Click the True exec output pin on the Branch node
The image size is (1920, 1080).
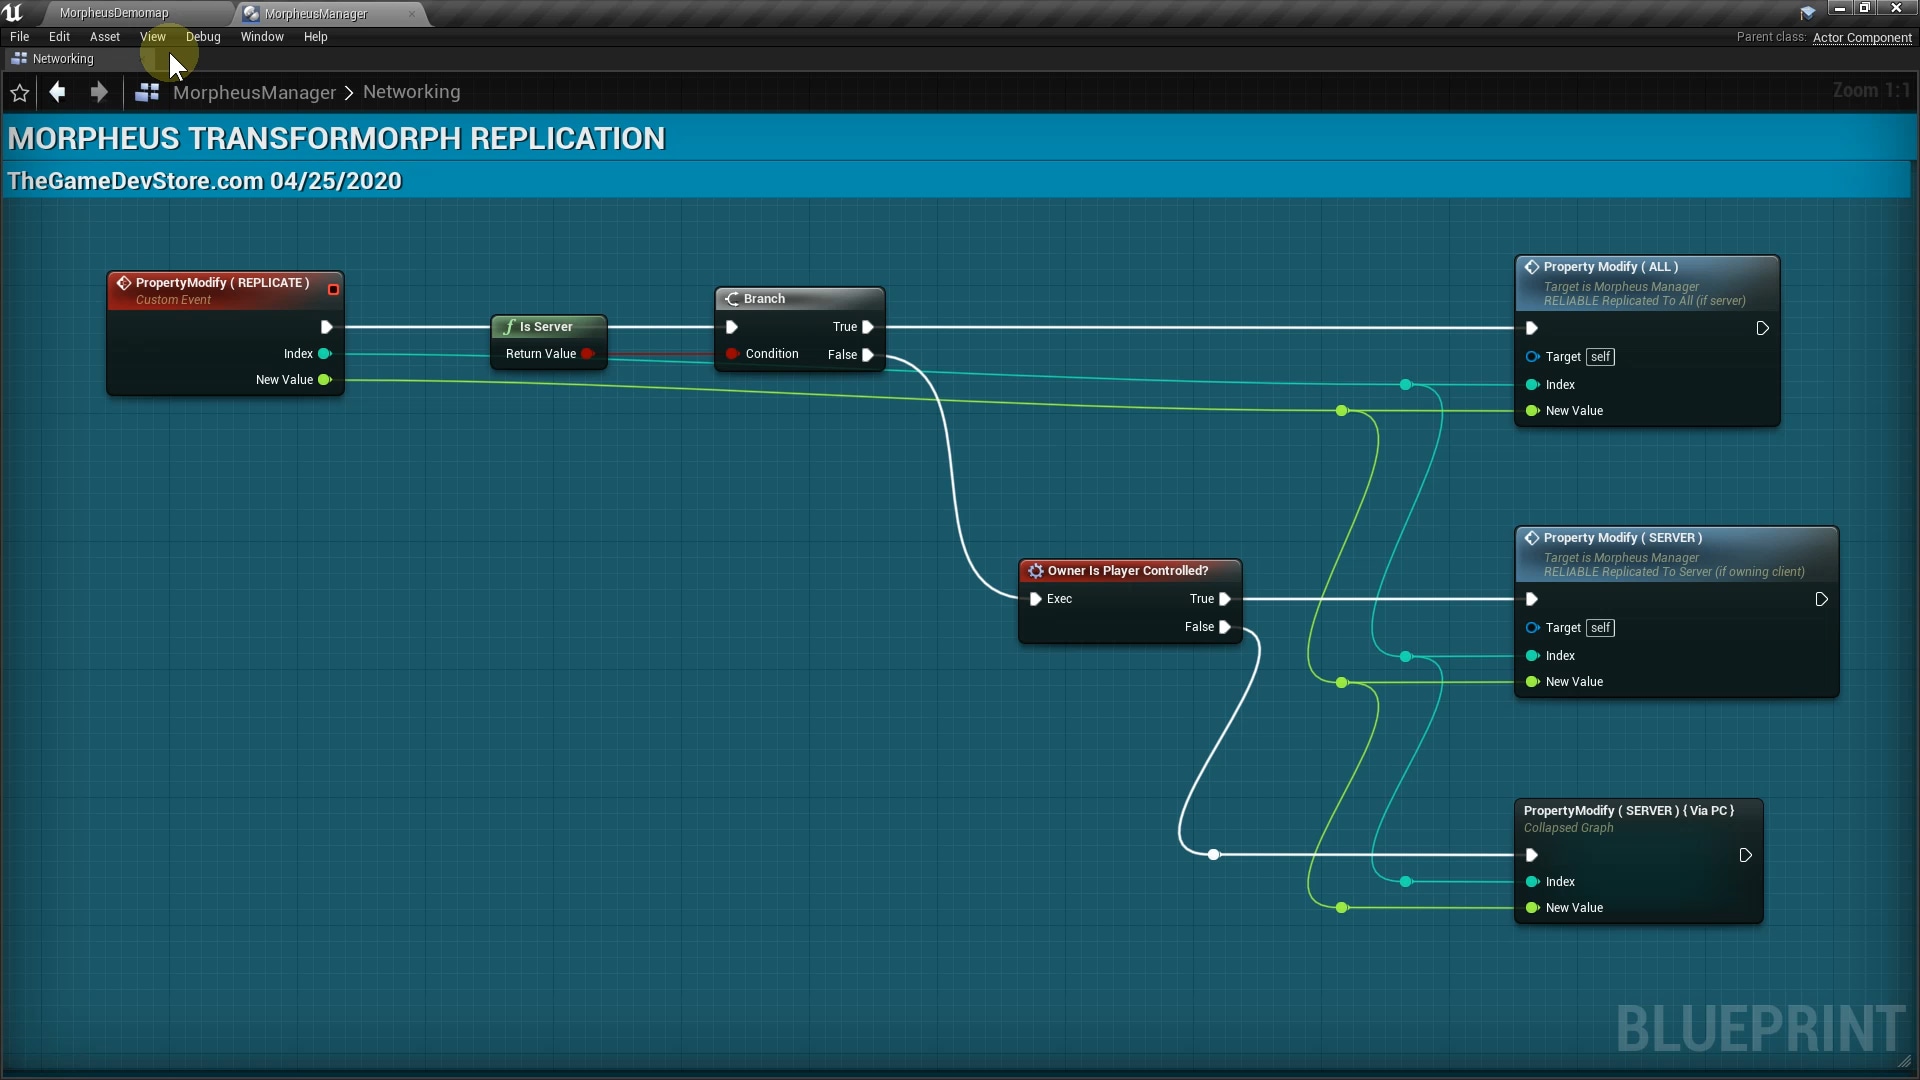coord(867,327)
